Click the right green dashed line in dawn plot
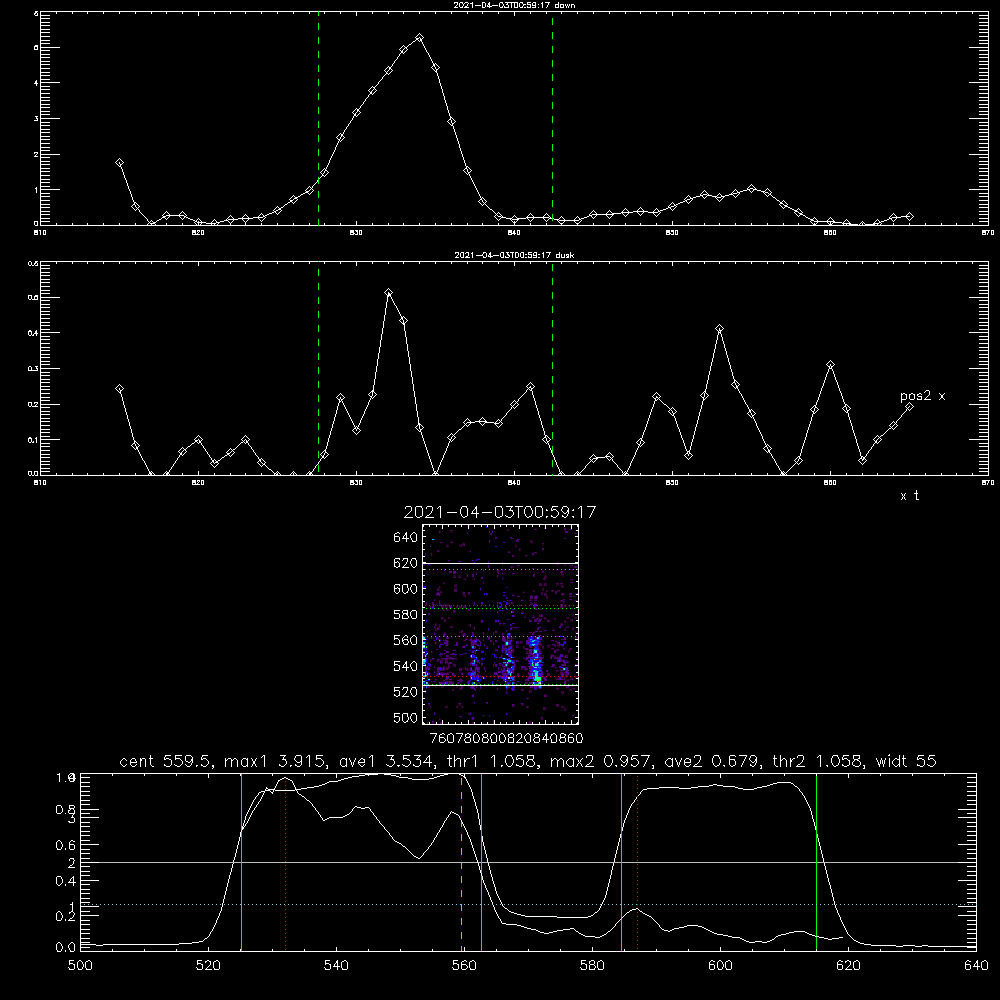Image resolution: width=1000 pixels, height=1000 pixels. 552,119
